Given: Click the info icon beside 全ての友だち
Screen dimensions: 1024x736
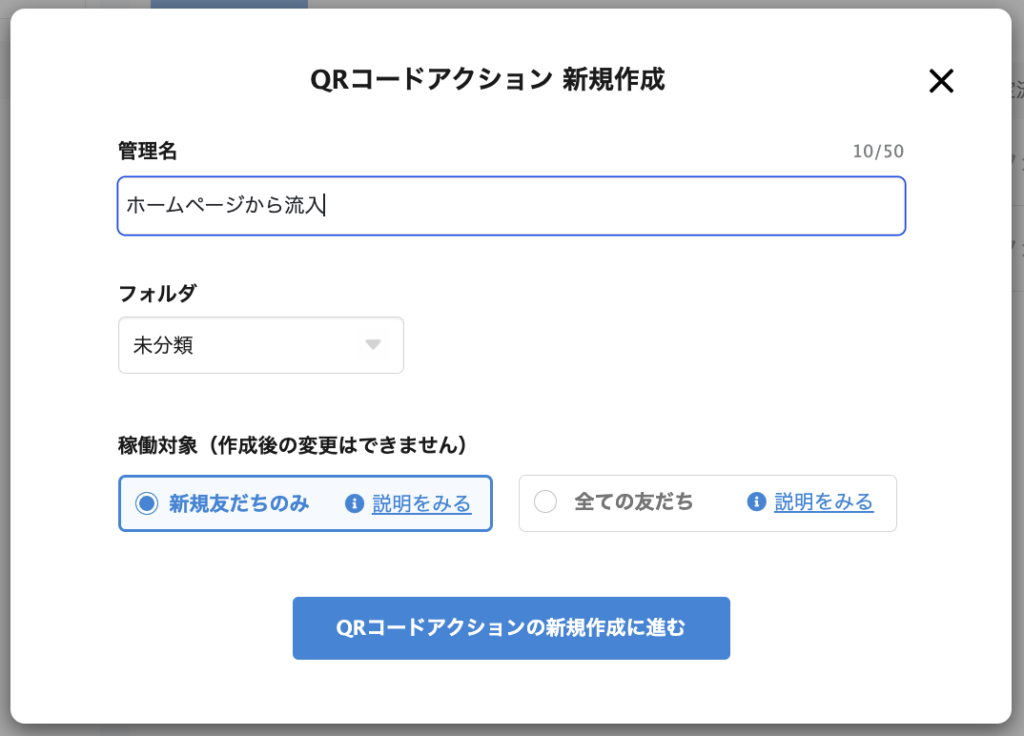Looking at the screenshot, I should tap(756, 502).
